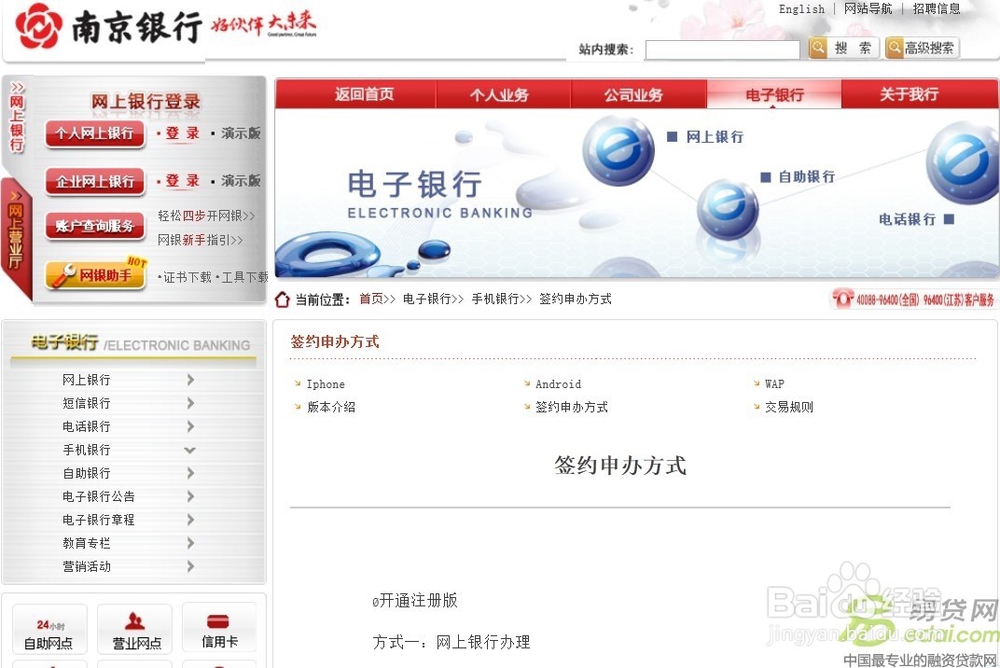This screenshot has width=1000, height=668.
Task: Click 工具下载 link
Action: (x=244, y=277)
